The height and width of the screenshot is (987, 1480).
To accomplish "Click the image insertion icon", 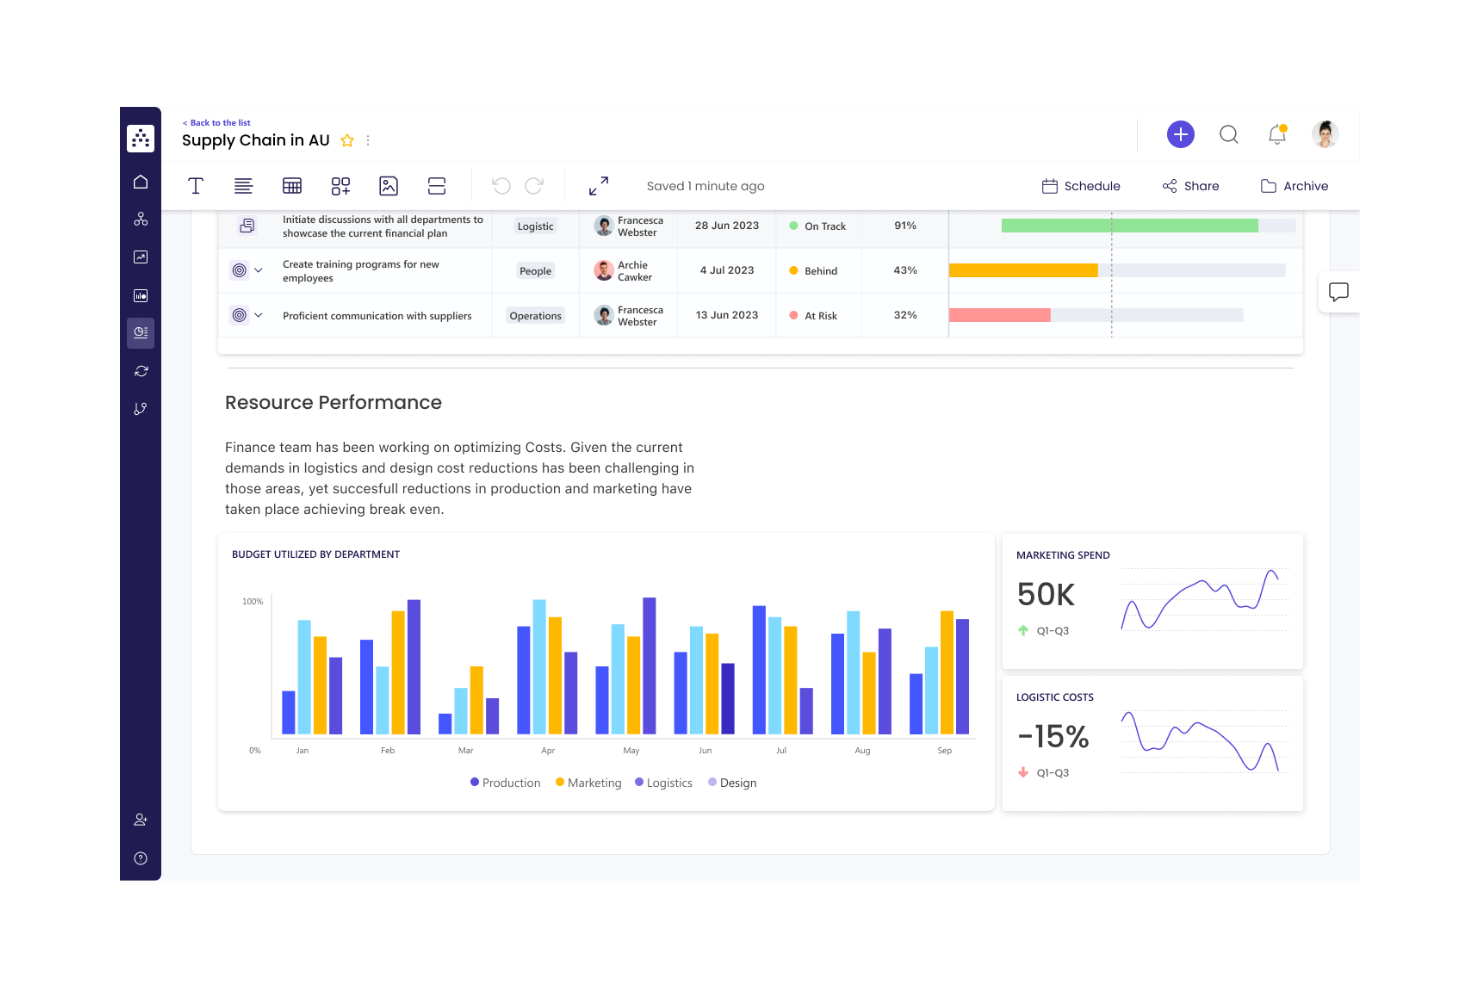I will pyautogui.click(x=388, y=185).
